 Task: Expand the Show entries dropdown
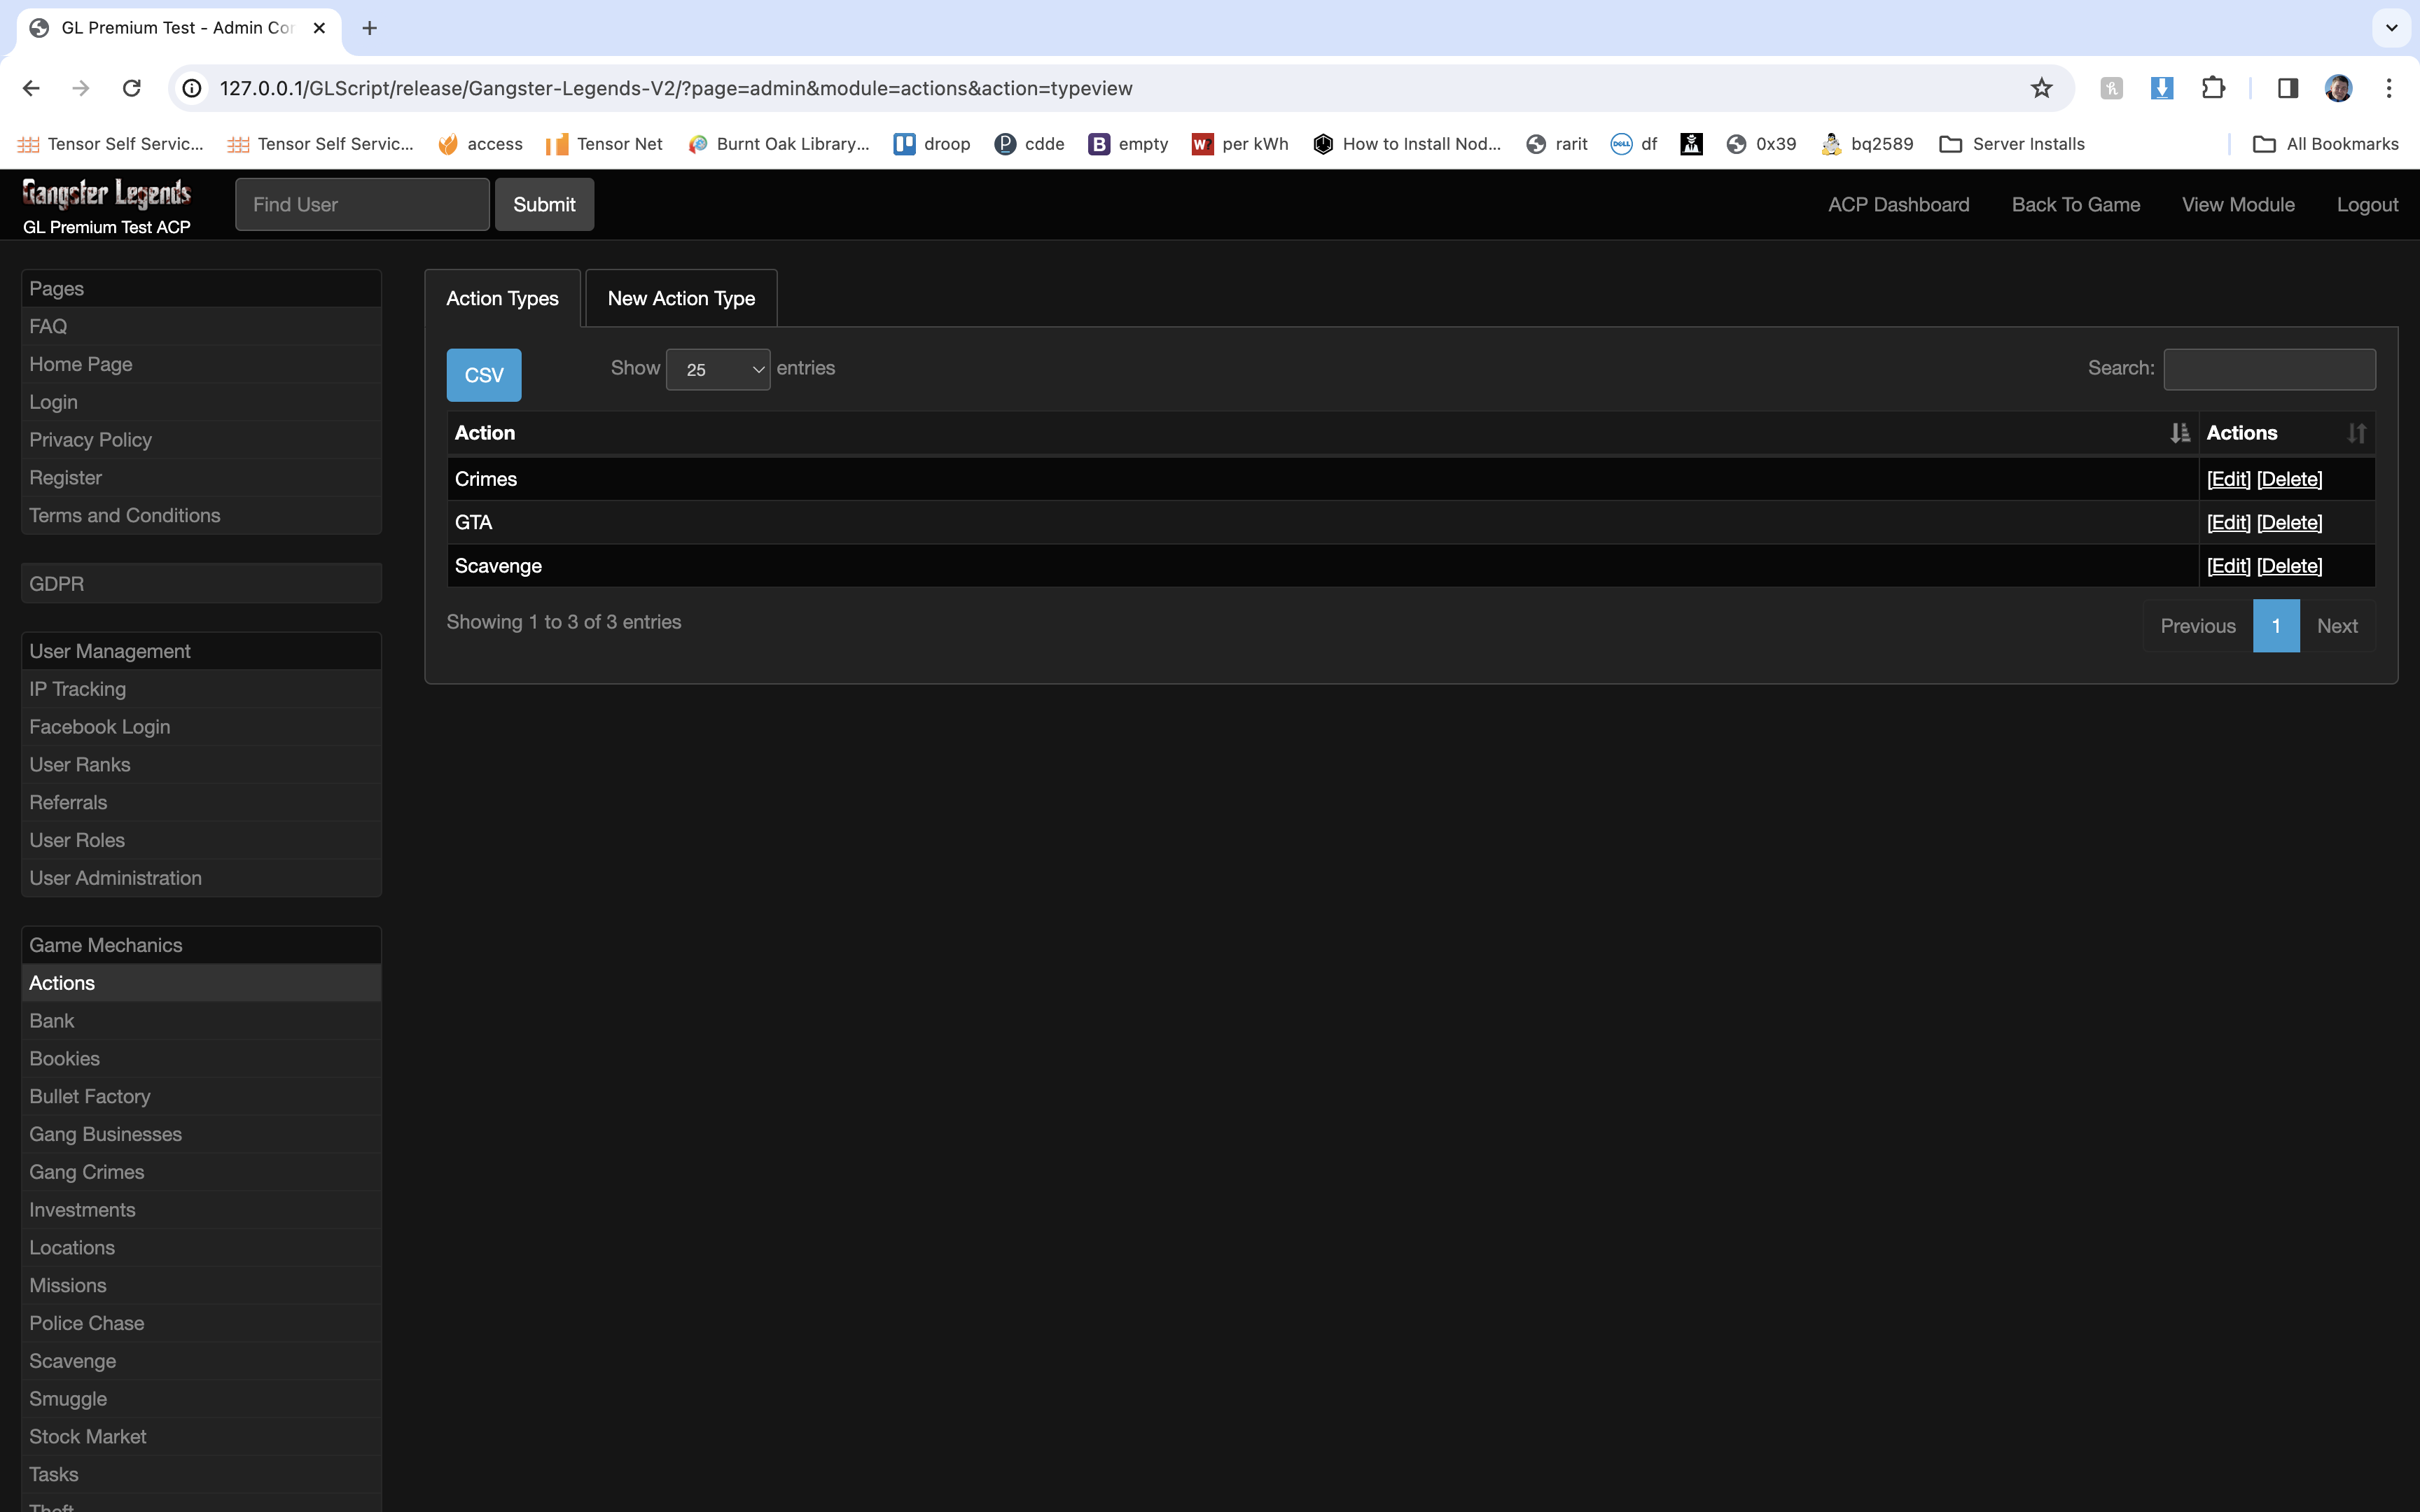[x=718, y=370]
